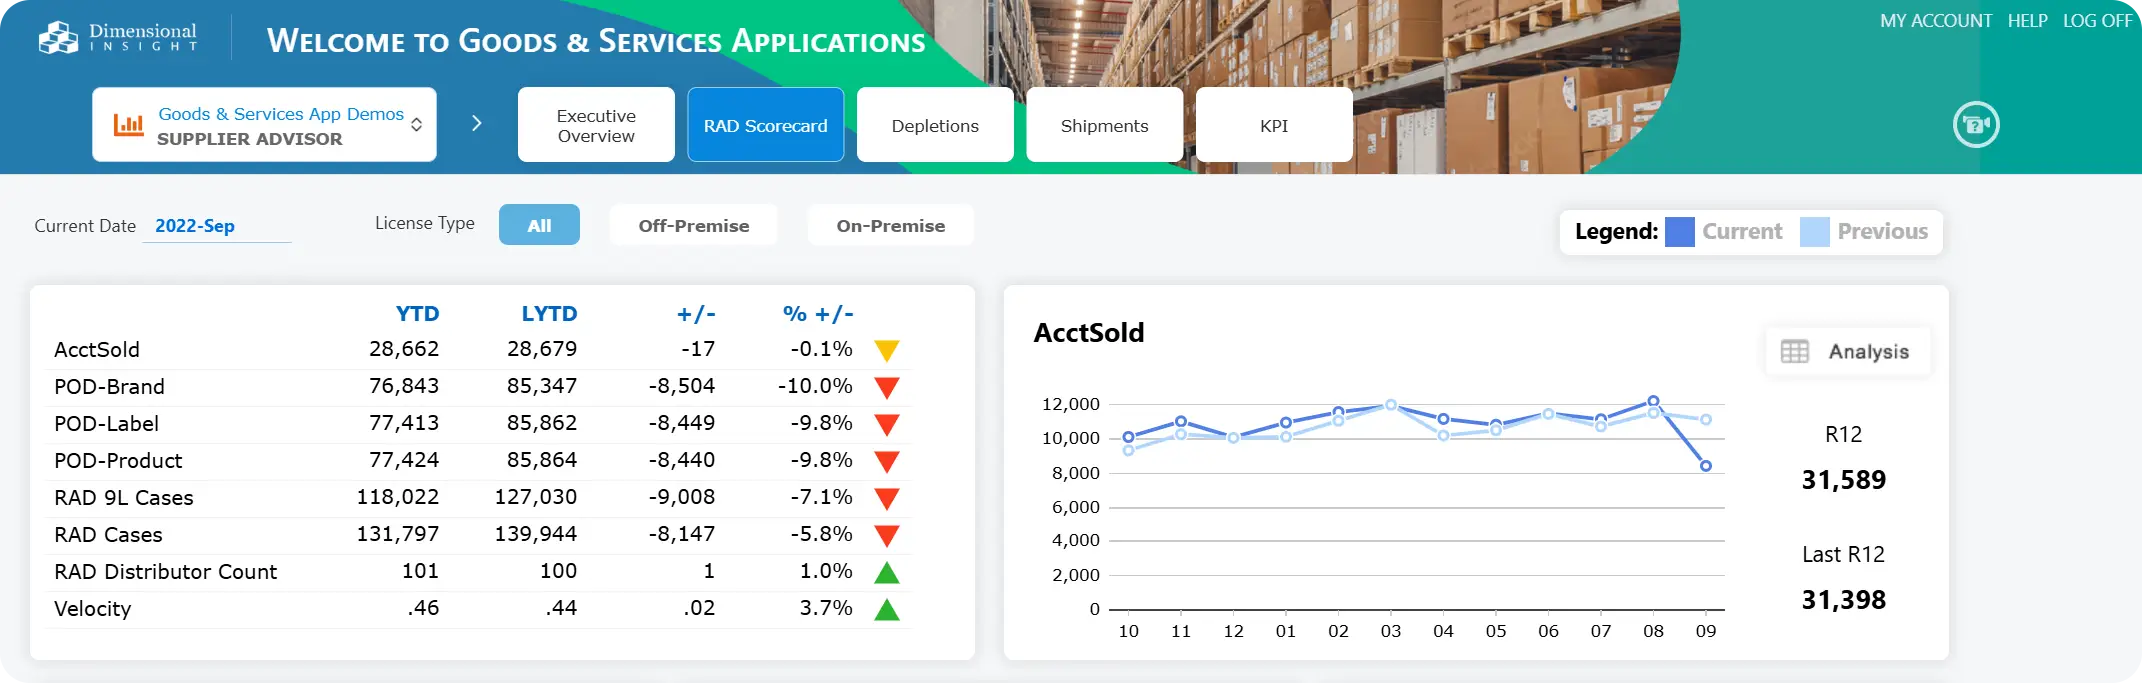Click RAD Cases difference value -8,147
The height and width of the screenshot is (683, 2142).
(682, 534)
